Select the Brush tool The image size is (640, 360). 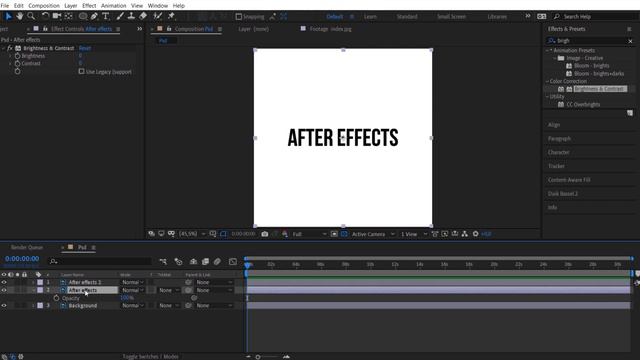120,16
